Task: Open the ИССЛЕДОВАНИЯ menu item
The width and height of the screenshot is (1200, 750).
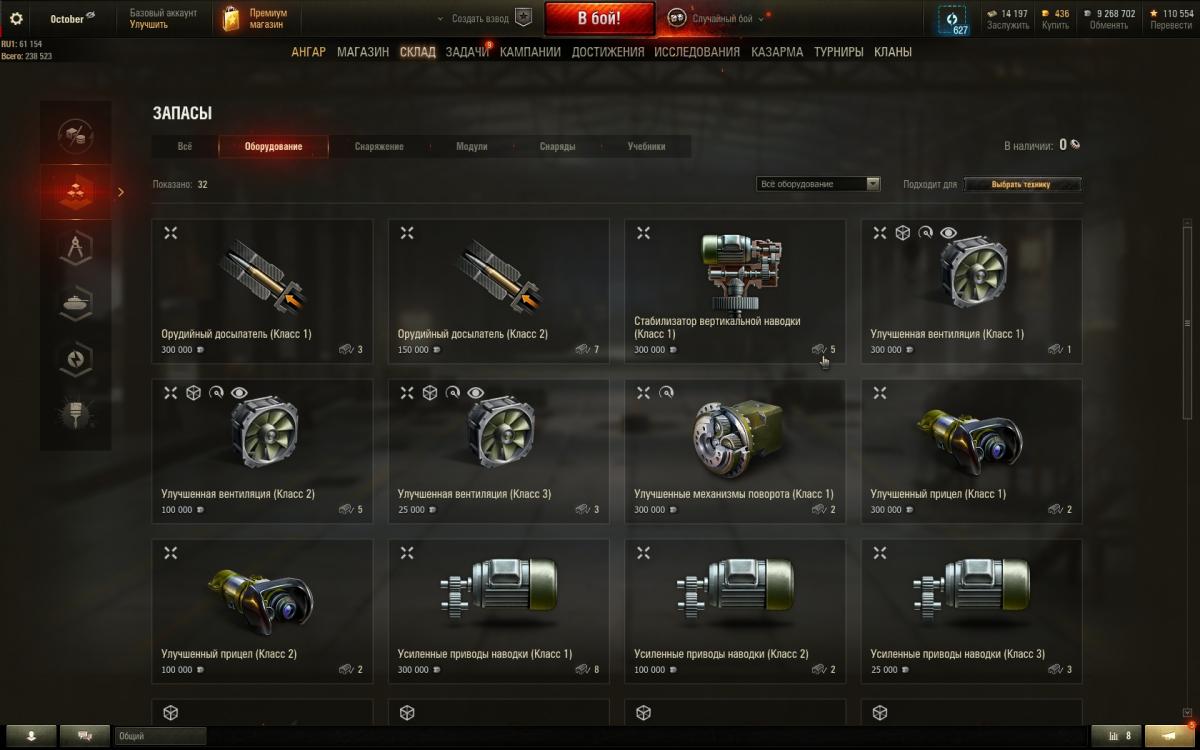Action: (697, 52)
